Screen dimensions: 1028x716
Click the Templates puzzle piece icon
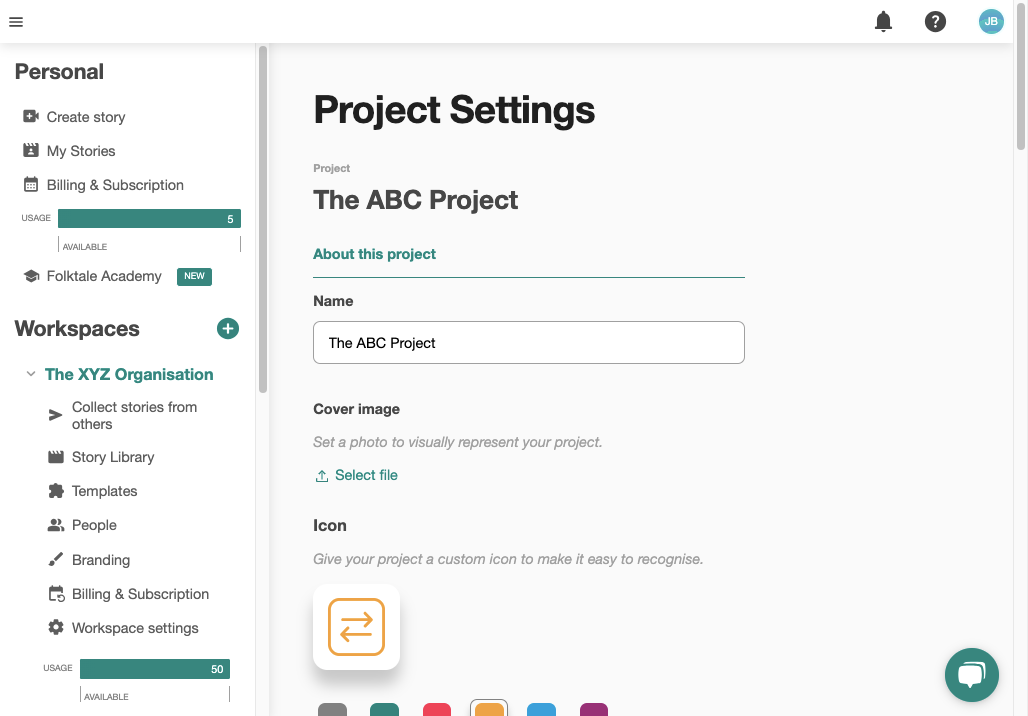pyautogui.click(x=56, y=491)
